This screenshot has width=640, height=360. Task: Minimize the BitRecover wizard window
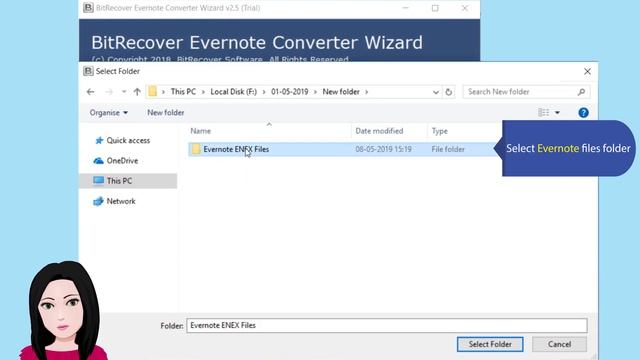pos(405,8)
